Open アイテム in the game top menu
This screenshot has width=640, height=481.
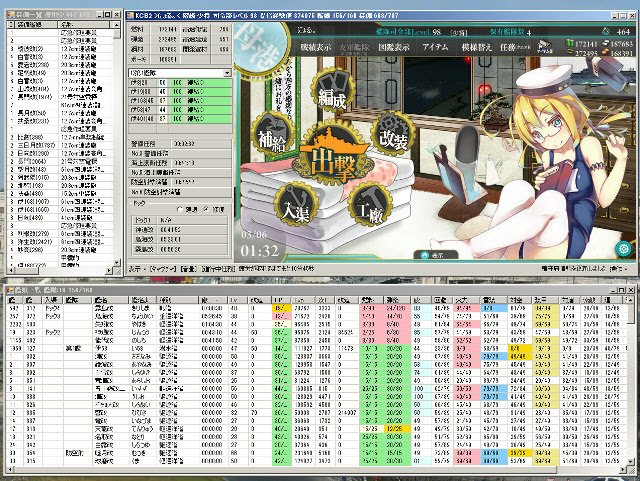(x=435, y=47)
